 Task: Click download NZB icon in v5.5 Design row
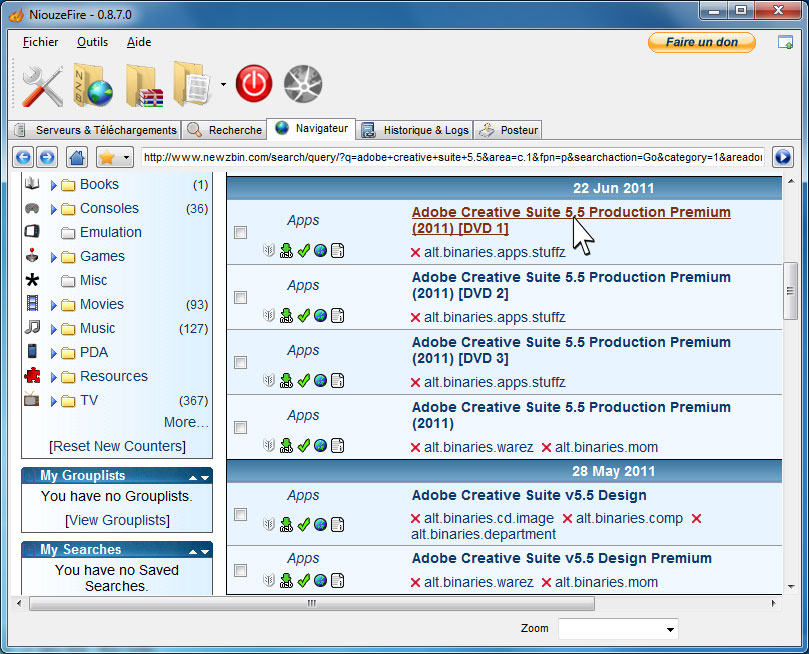[286, 525]
